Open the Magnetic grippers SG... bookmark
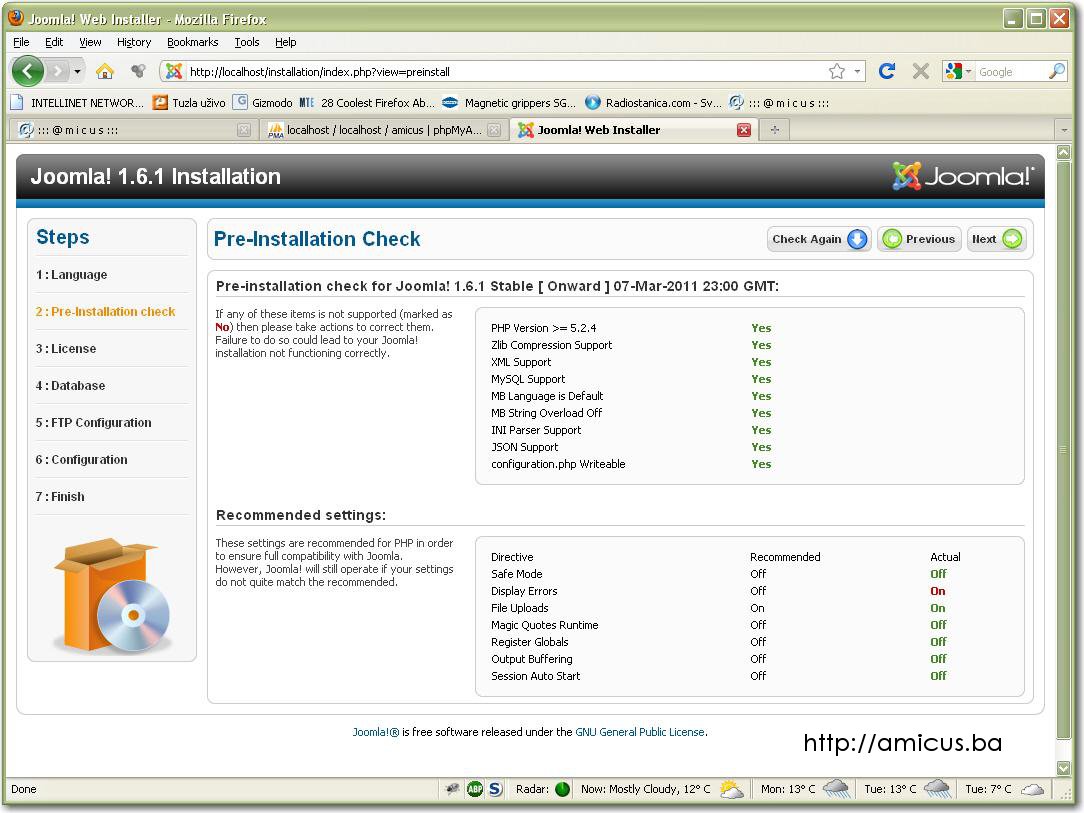Viewport: 1084px width, 813px height. tap(509, 103)
